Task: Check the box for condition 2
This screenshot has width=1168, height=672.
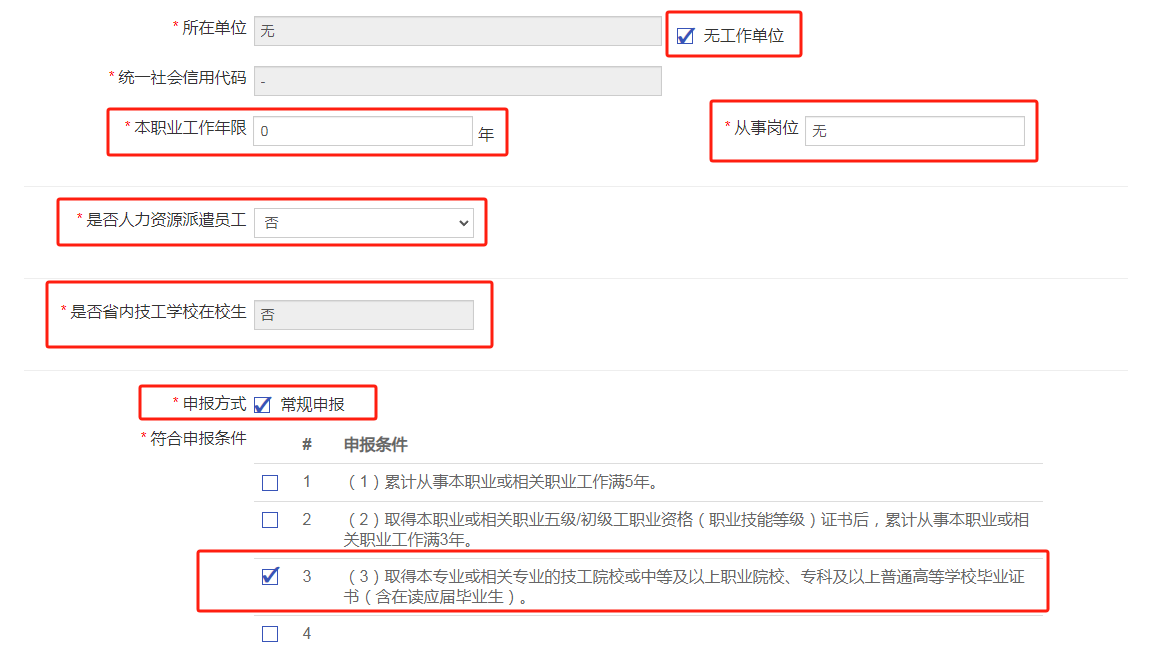Action: pyautogui.click(x=270, y=520)
